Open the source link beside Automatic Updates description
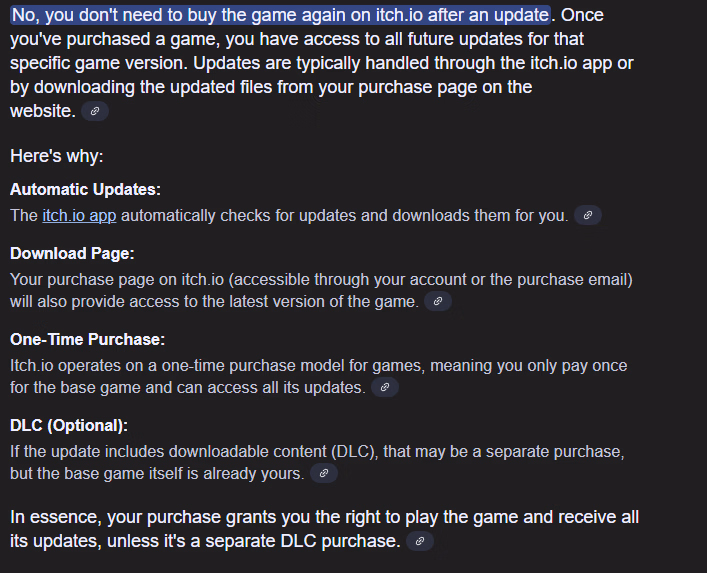This screenshot has width=707, height=573. tap(588, 215)
